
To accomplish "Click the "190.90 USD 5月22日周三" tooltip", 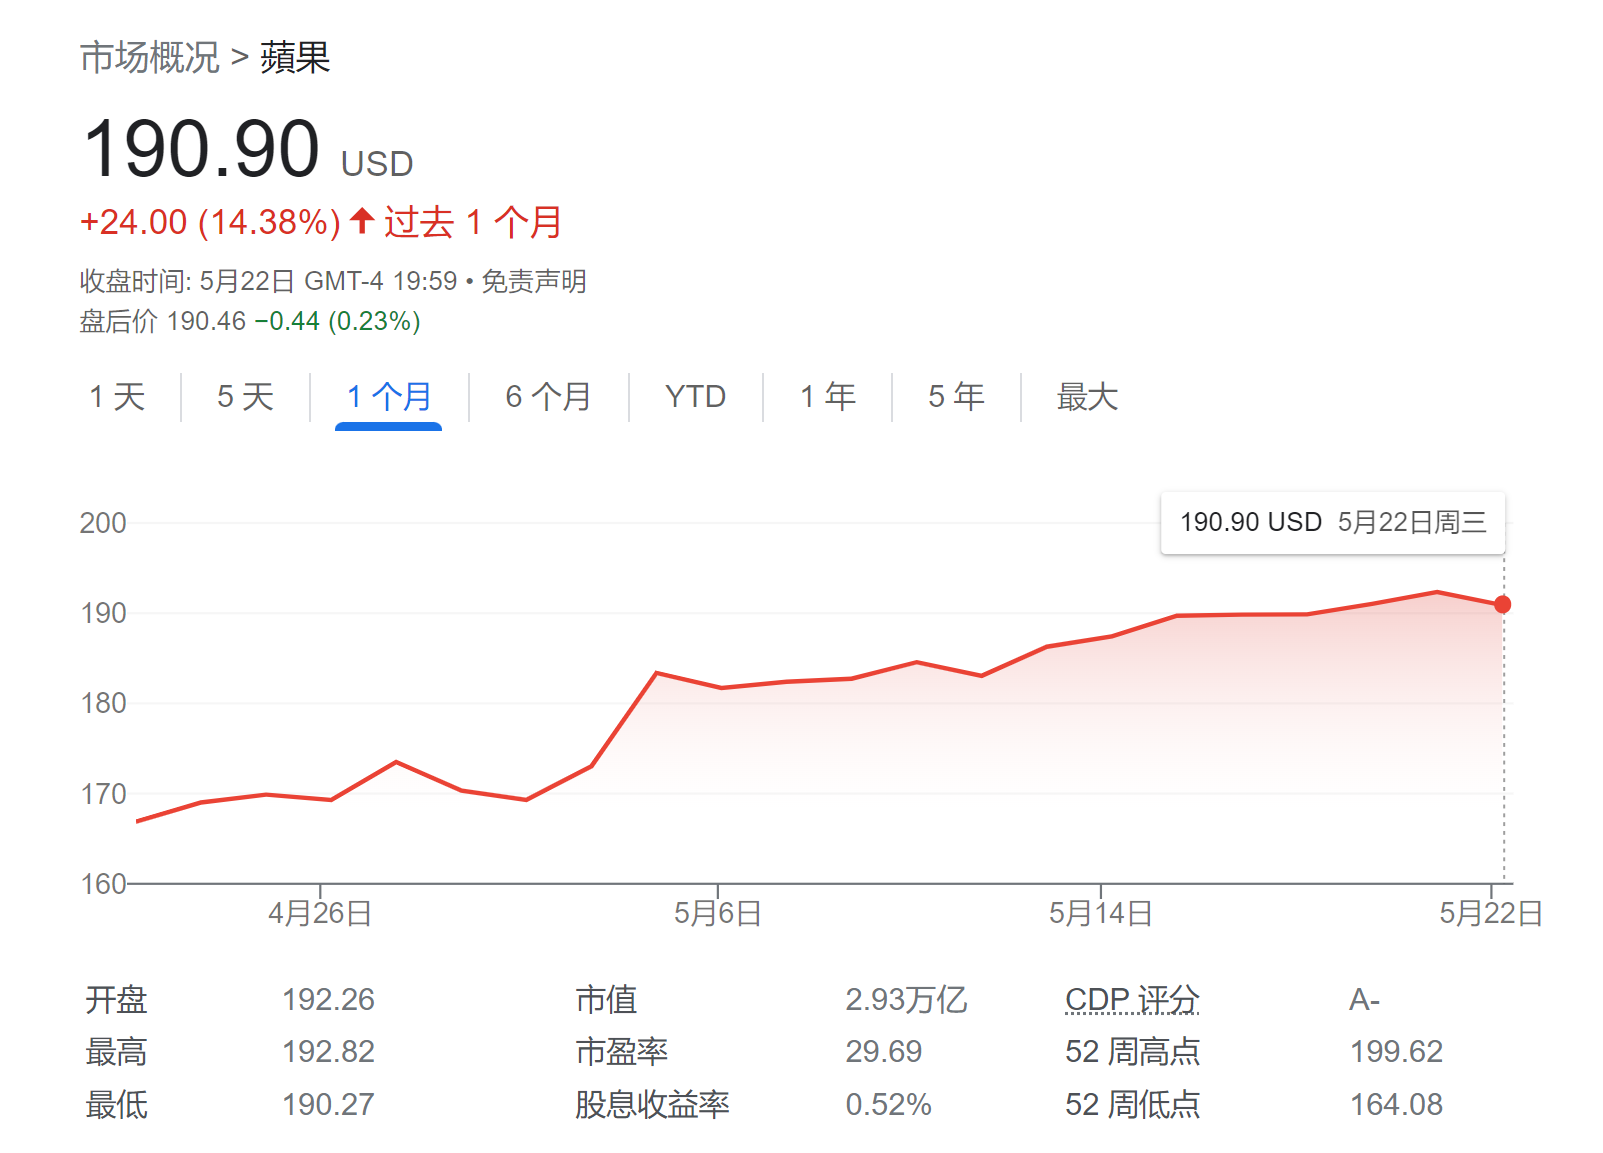I will [1333, 522].
